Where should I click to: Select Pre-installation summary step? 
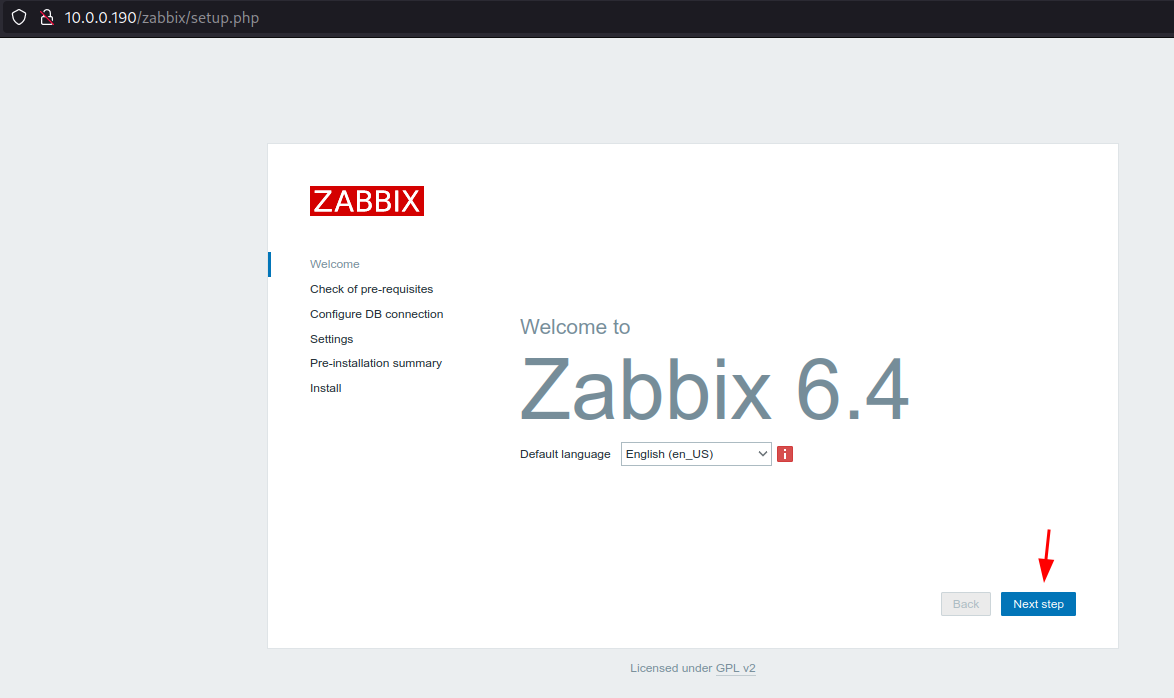[x=376, y=363]
